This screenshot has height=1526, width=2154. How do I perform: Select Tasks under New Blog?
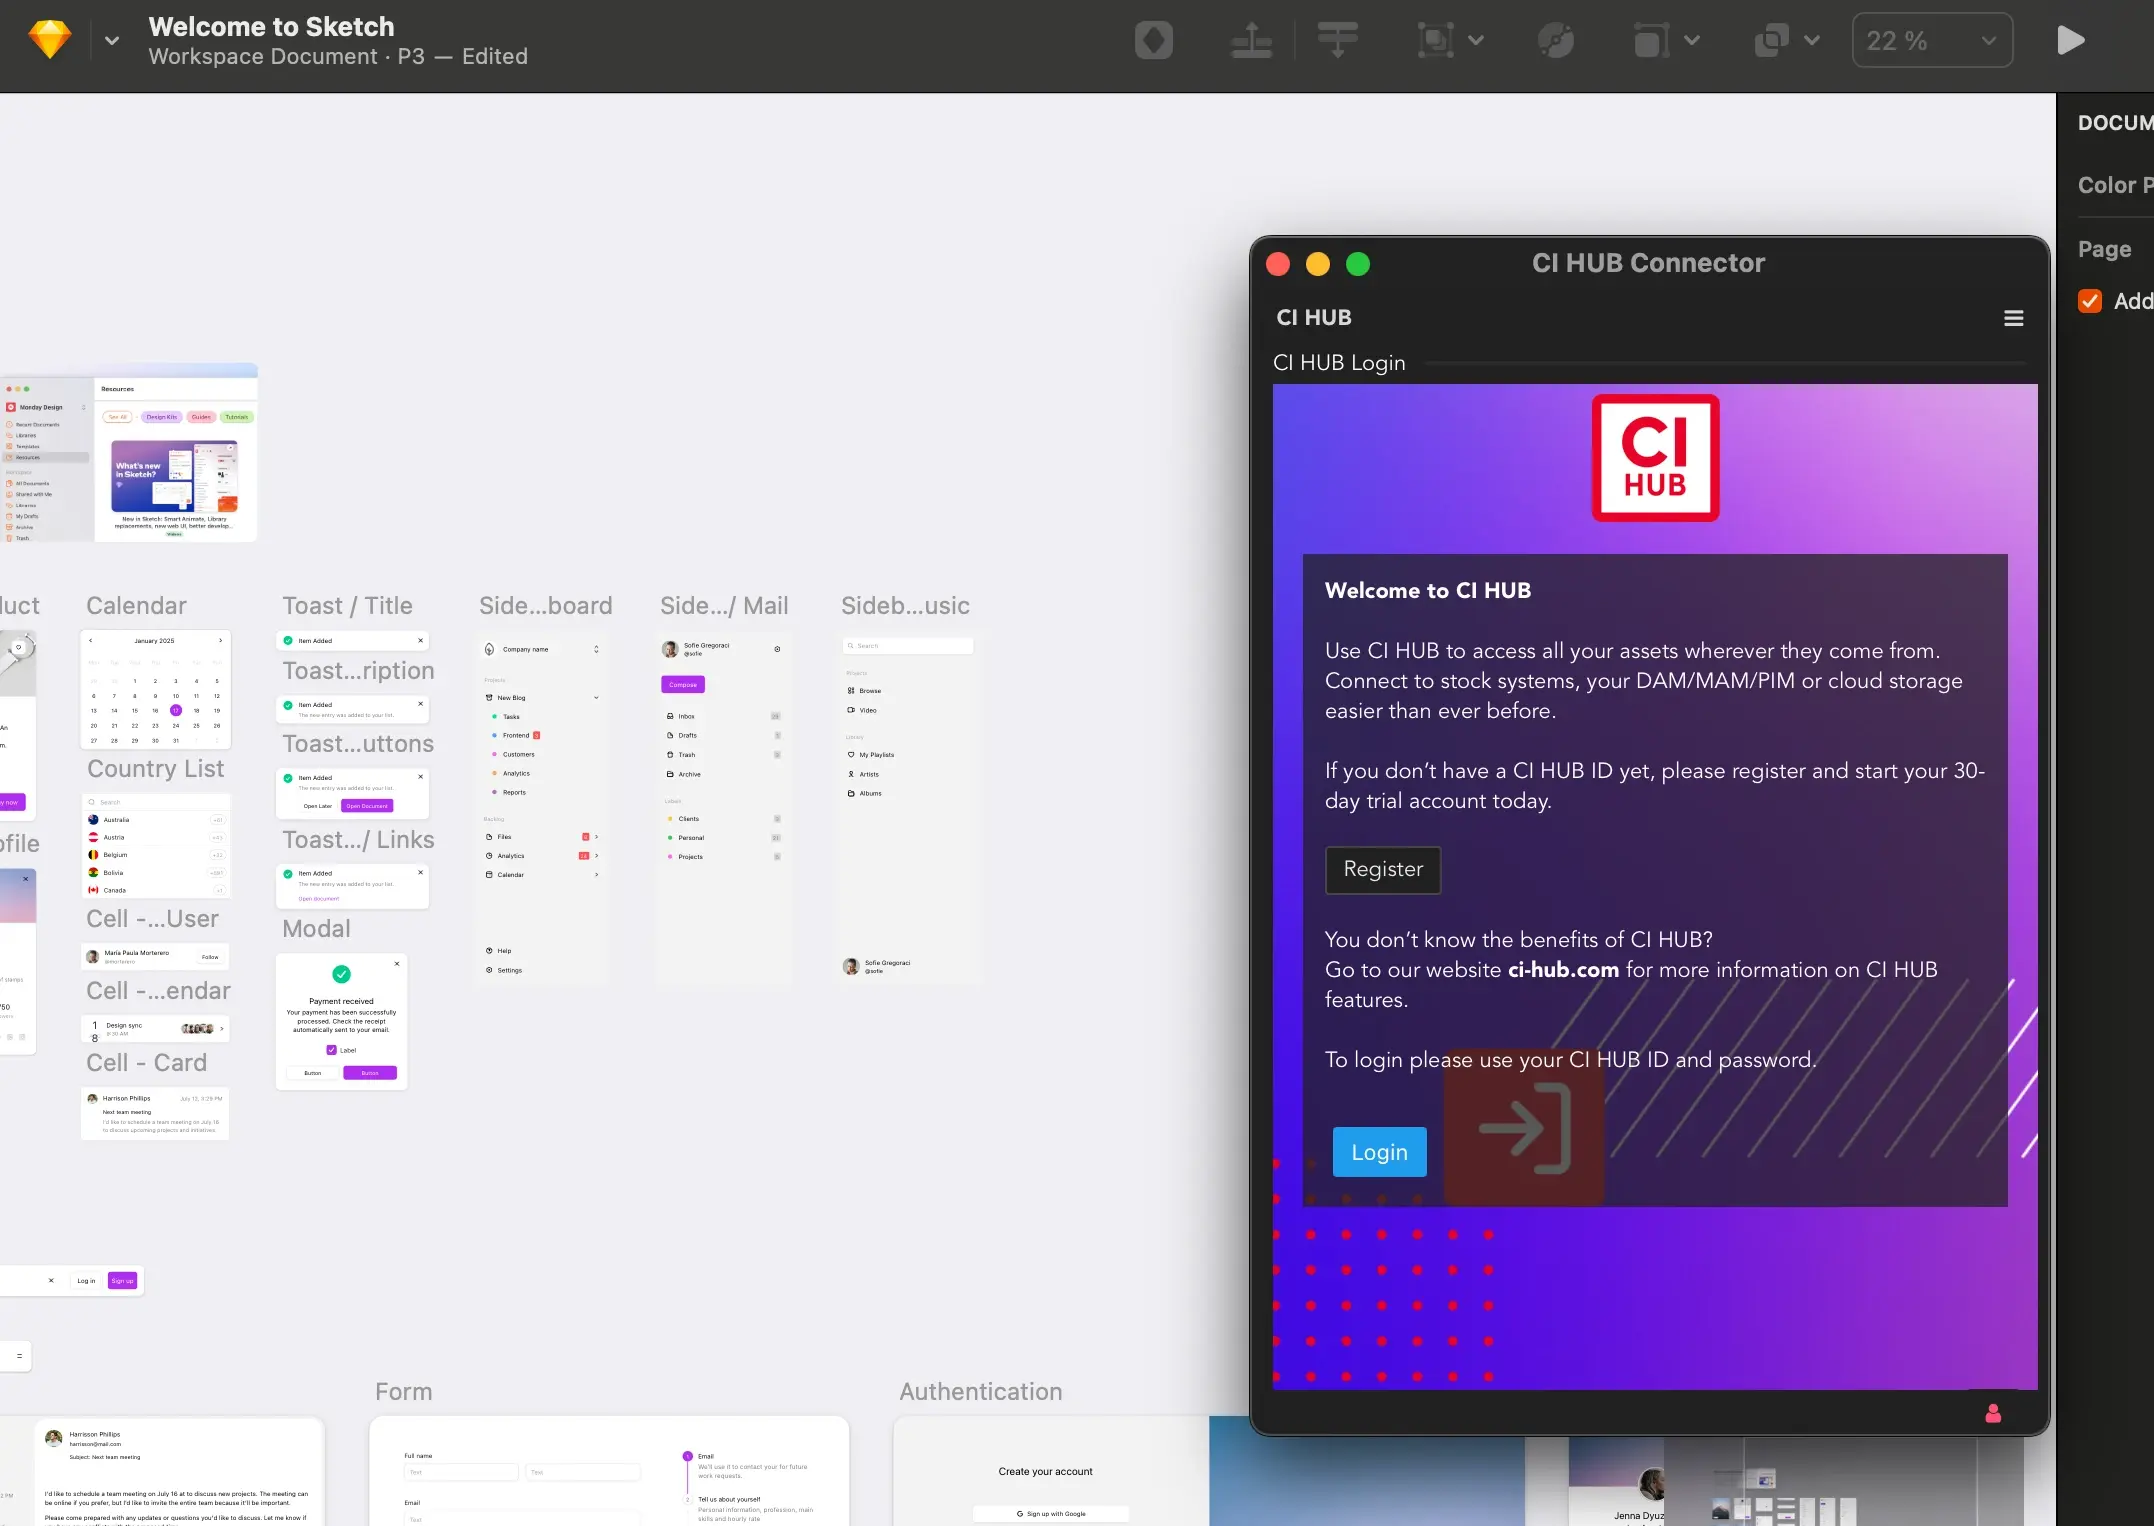506,716
